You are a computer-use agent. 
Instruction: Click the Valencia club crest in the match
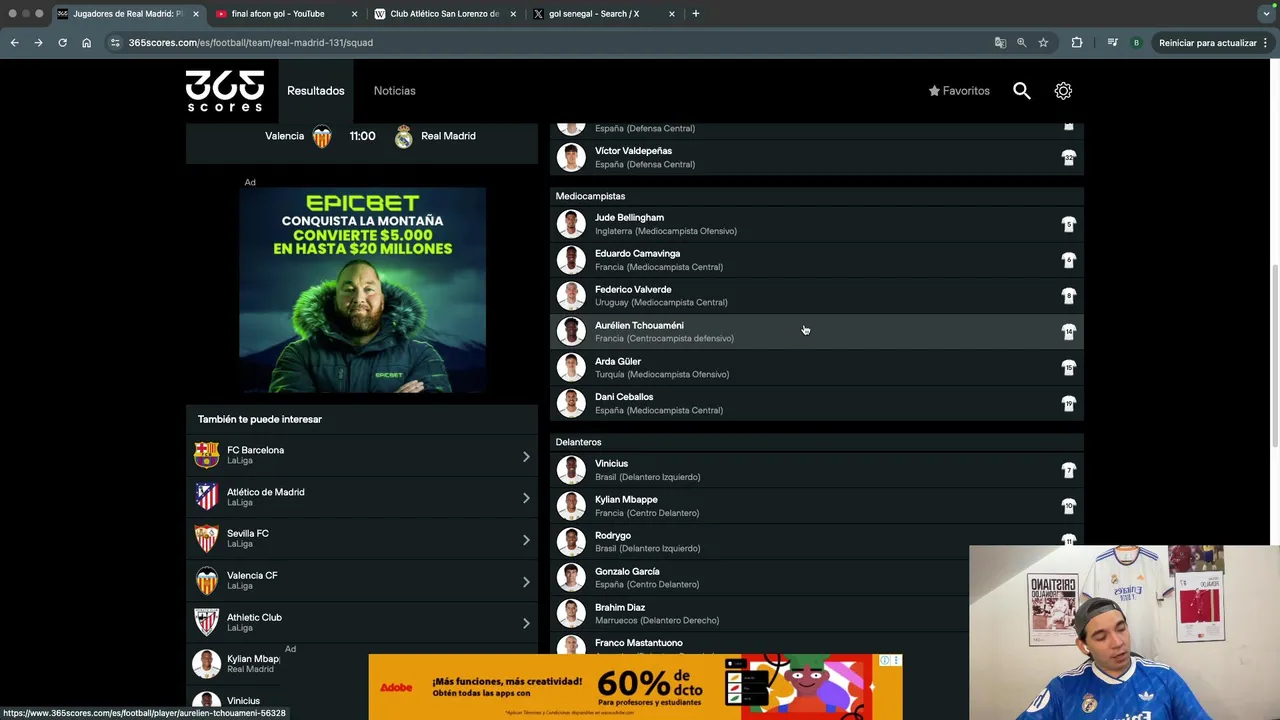pos(322,137)
